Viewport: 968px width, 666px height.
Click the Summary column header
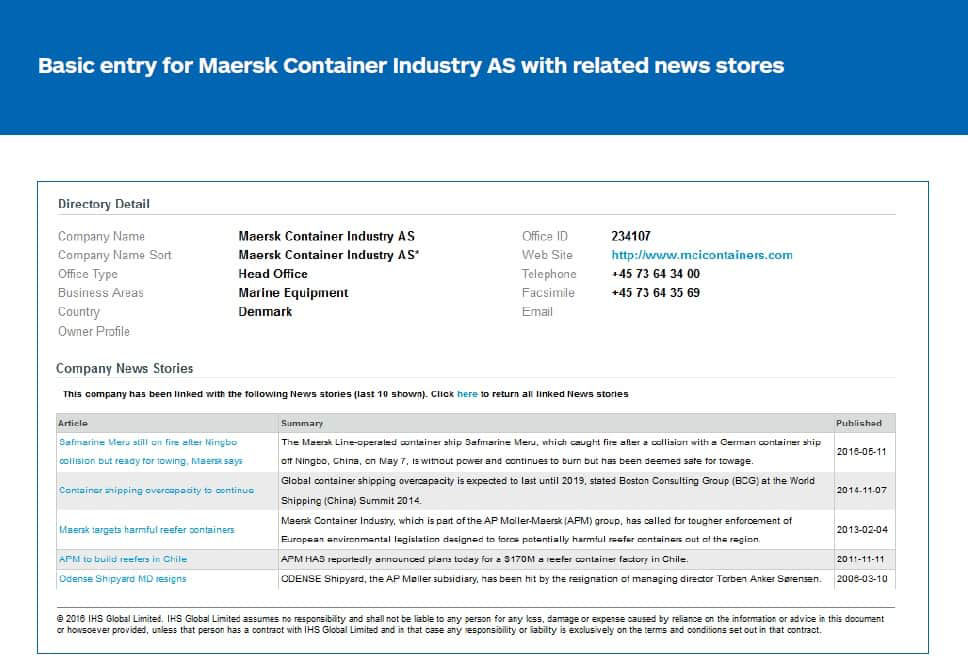click(x=302, y=423)
